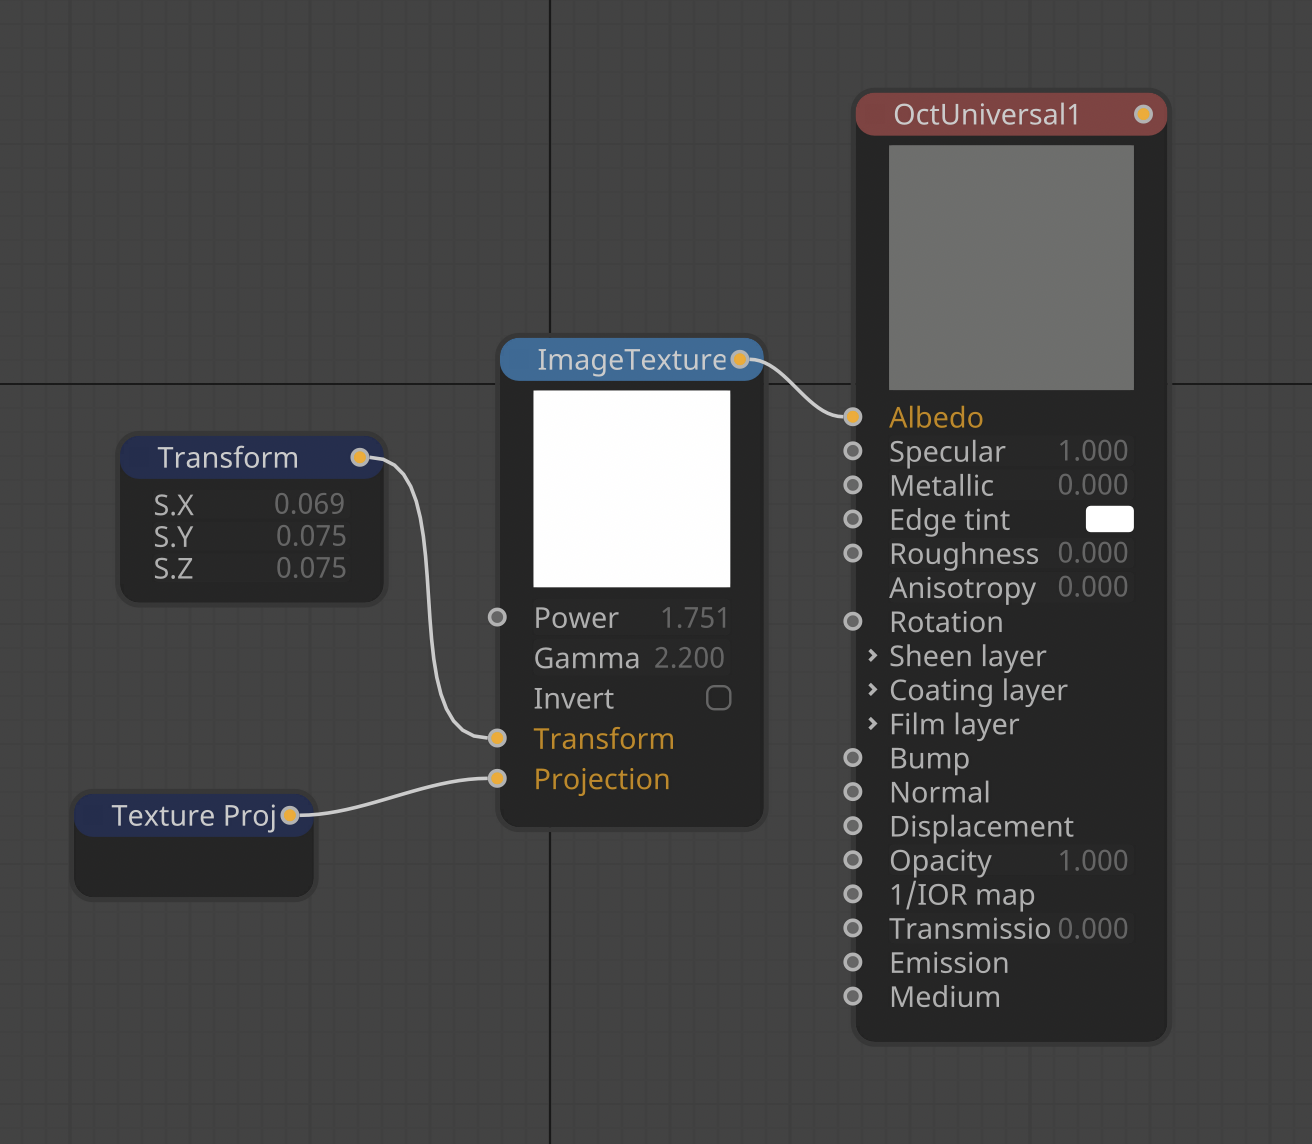Select the Transform node title bar
The width and height of the screenshot is (1312, 1144).
(228, 458)
